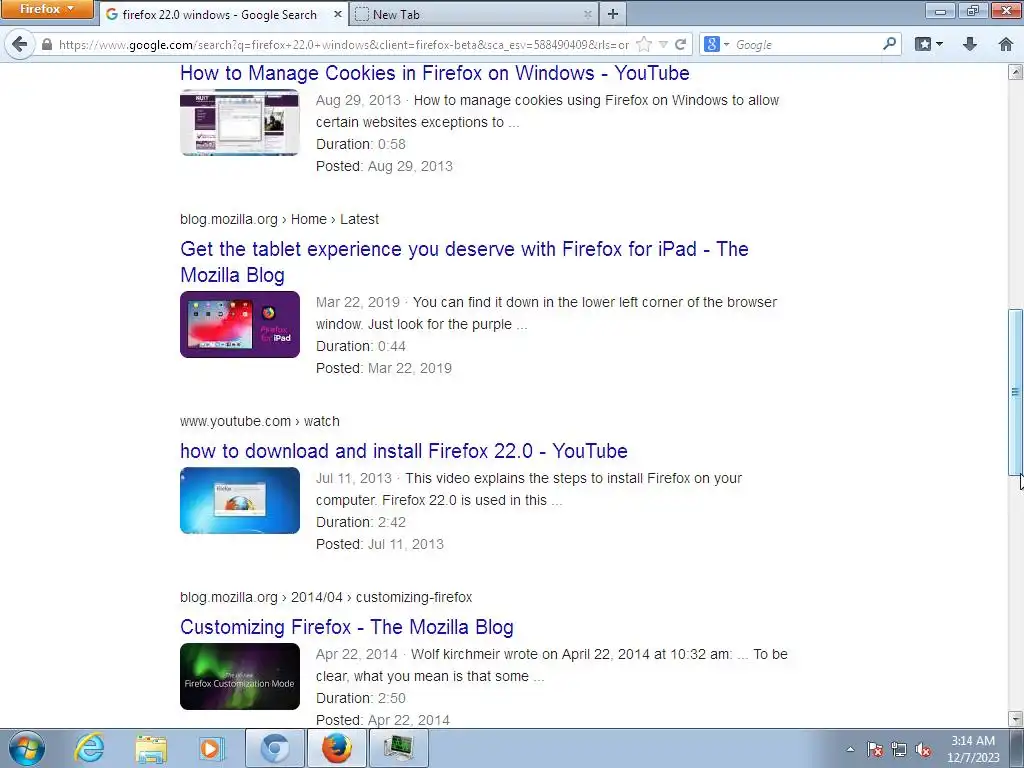Image resolution: width=1024 pixels, height=768 pixels.
Task: Open a new tab with the plus button
Action: (613, 14)
